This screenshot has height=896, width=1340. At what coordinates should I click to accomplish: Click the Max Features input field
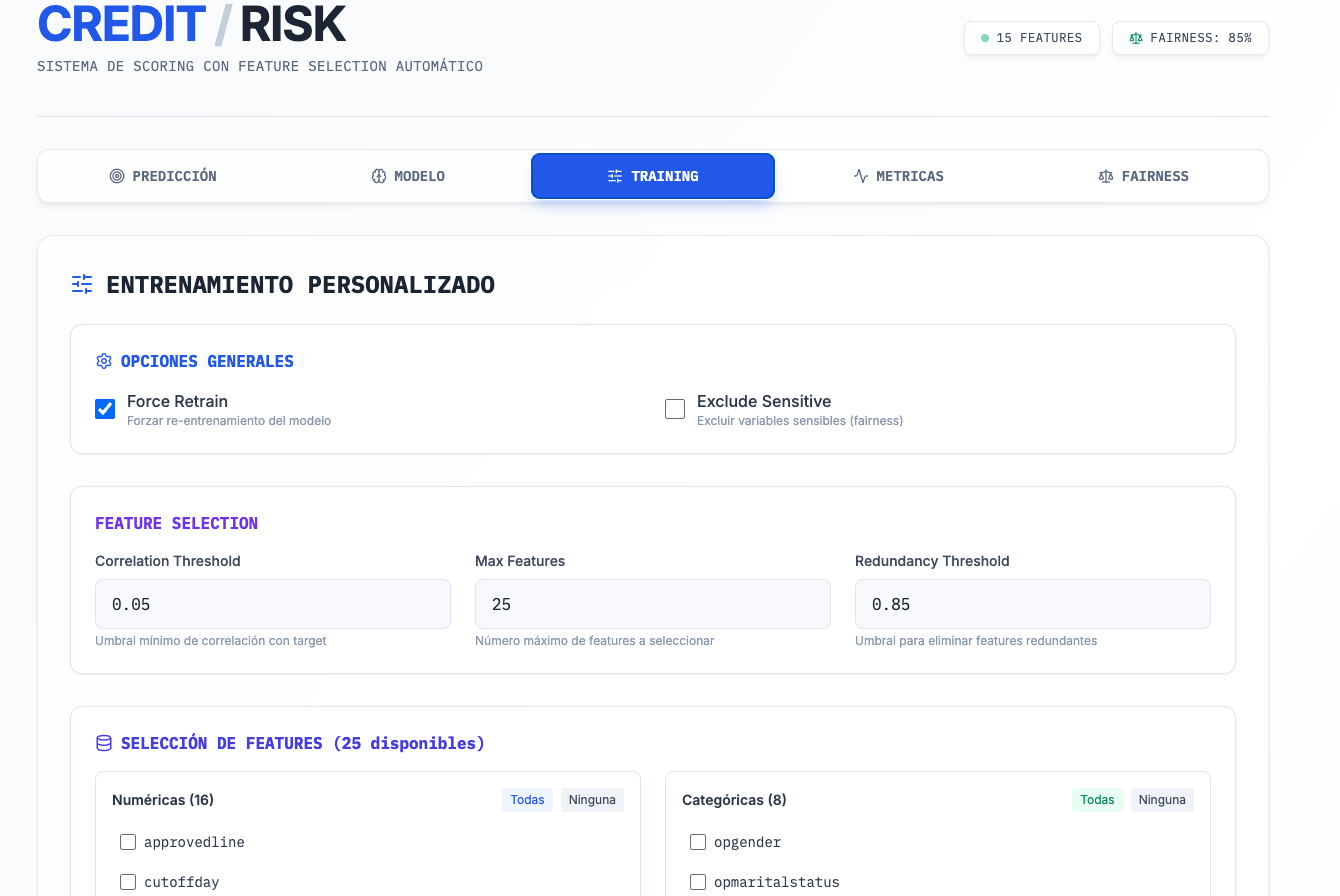click(x=652, y=604)
